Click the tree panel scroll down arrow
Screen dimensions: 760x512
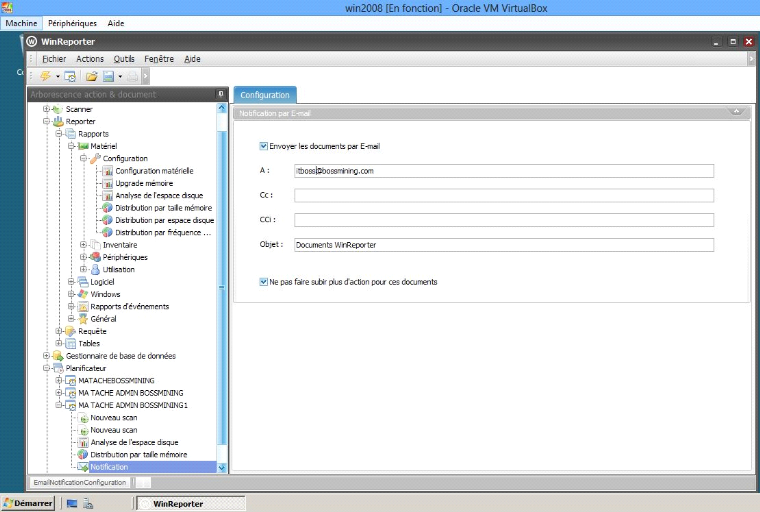coord(222,467)
